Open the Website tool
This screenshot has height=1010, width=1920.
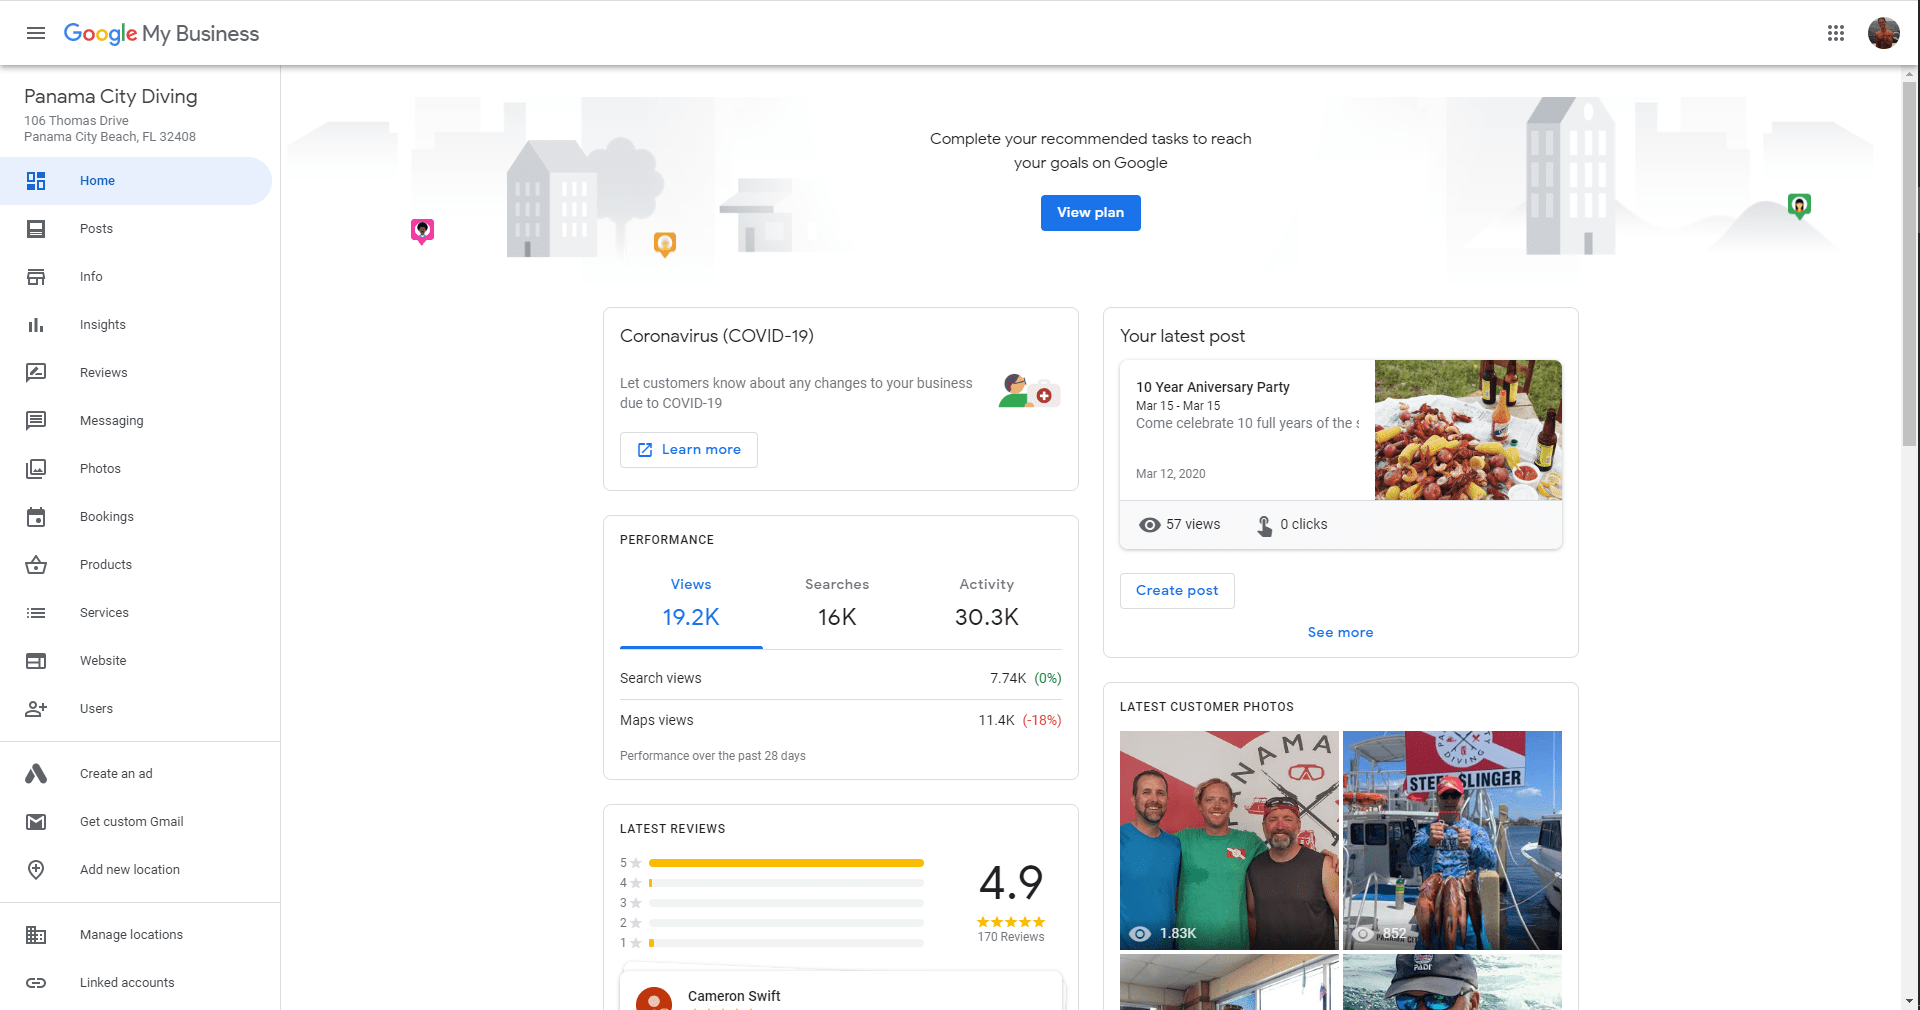tap(102, 660)
